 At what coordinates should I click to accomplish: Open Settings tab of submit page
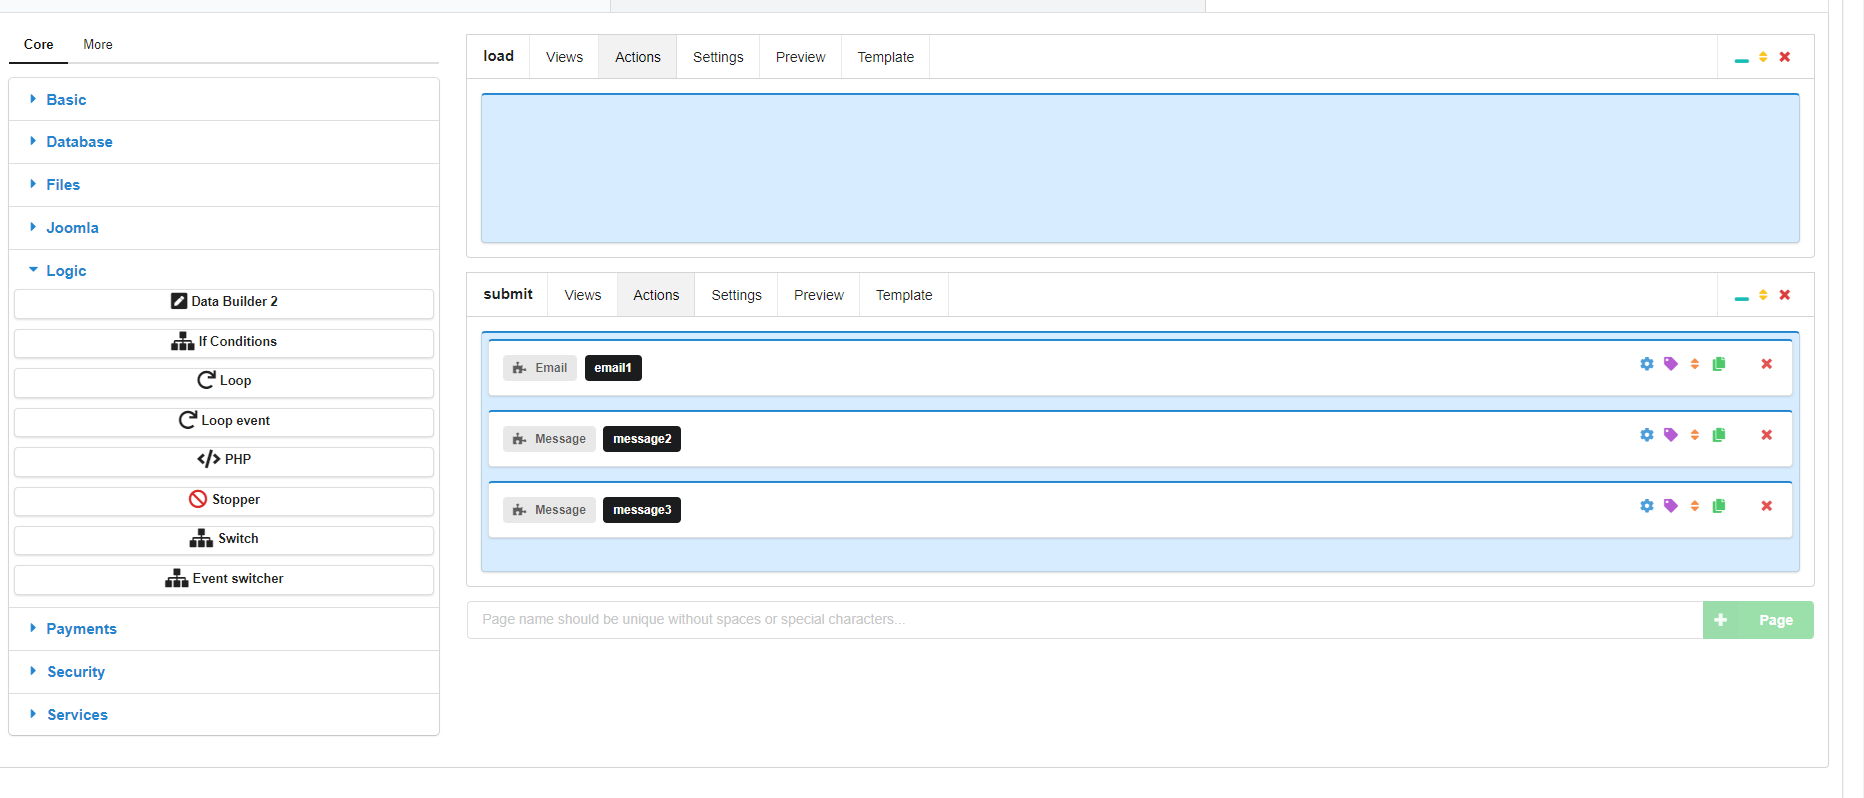click(x=736, y=295)
